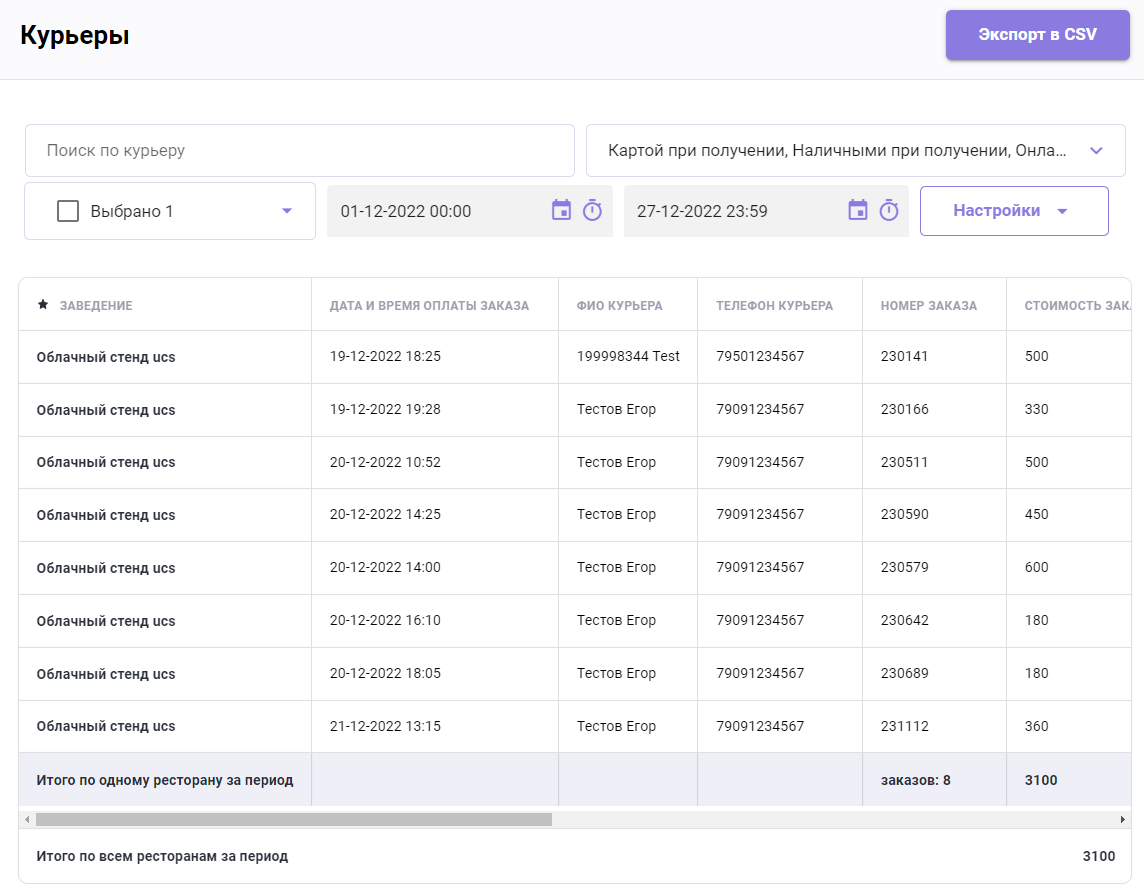Click phone number 79501234567
This screenshot has height=893, width=1144.
click(760, 356)
